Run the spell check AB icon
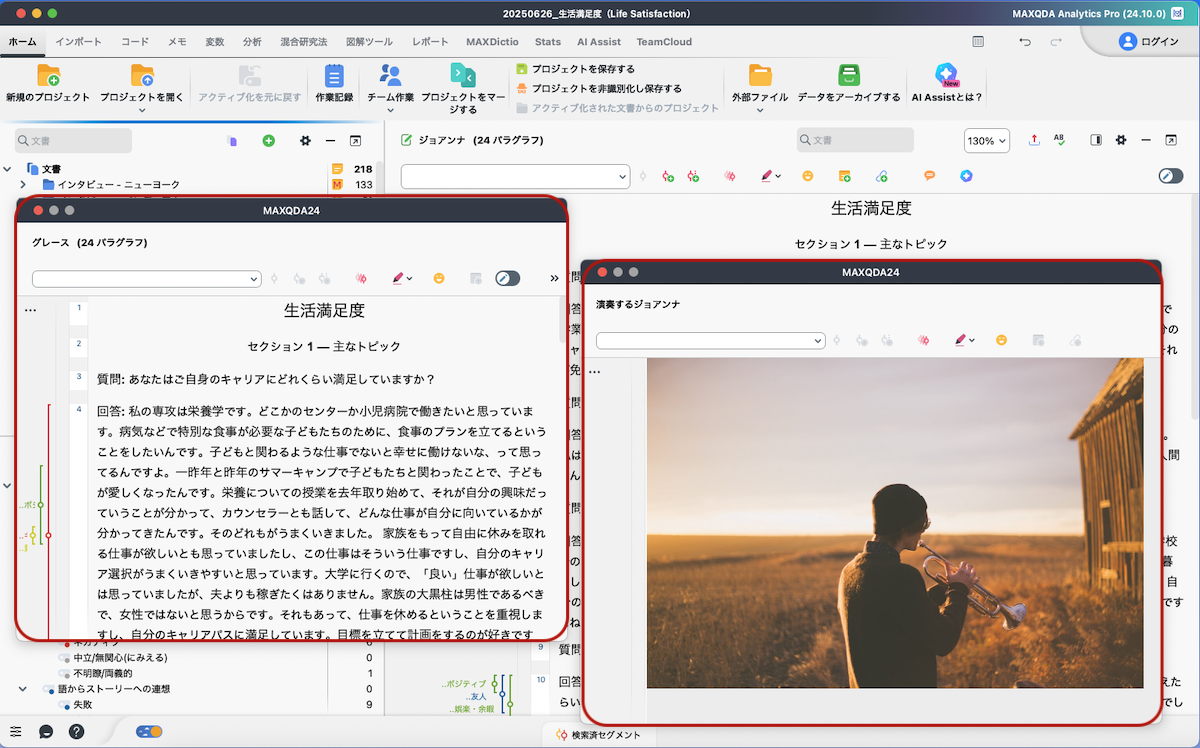Viewport: 1200px width, 748px height. tap(1059, 140)
